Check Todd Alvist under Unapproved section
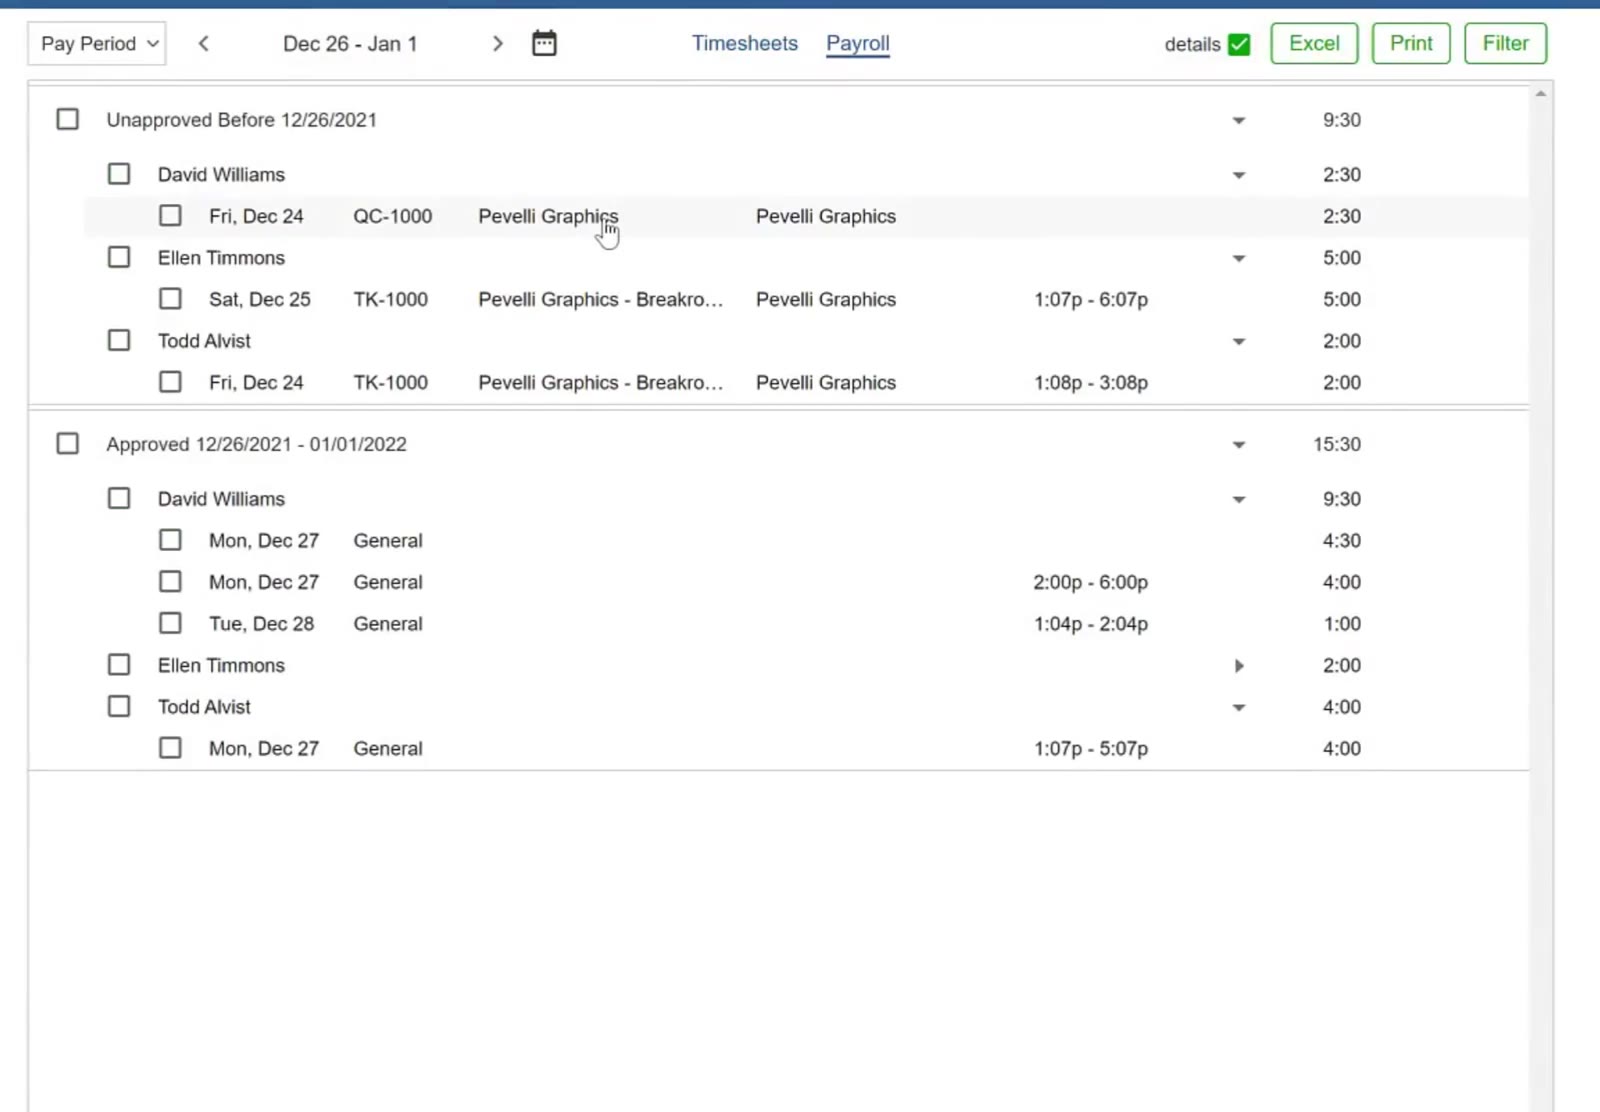This screenshot has height=1112, width=1600. point(119,340)
